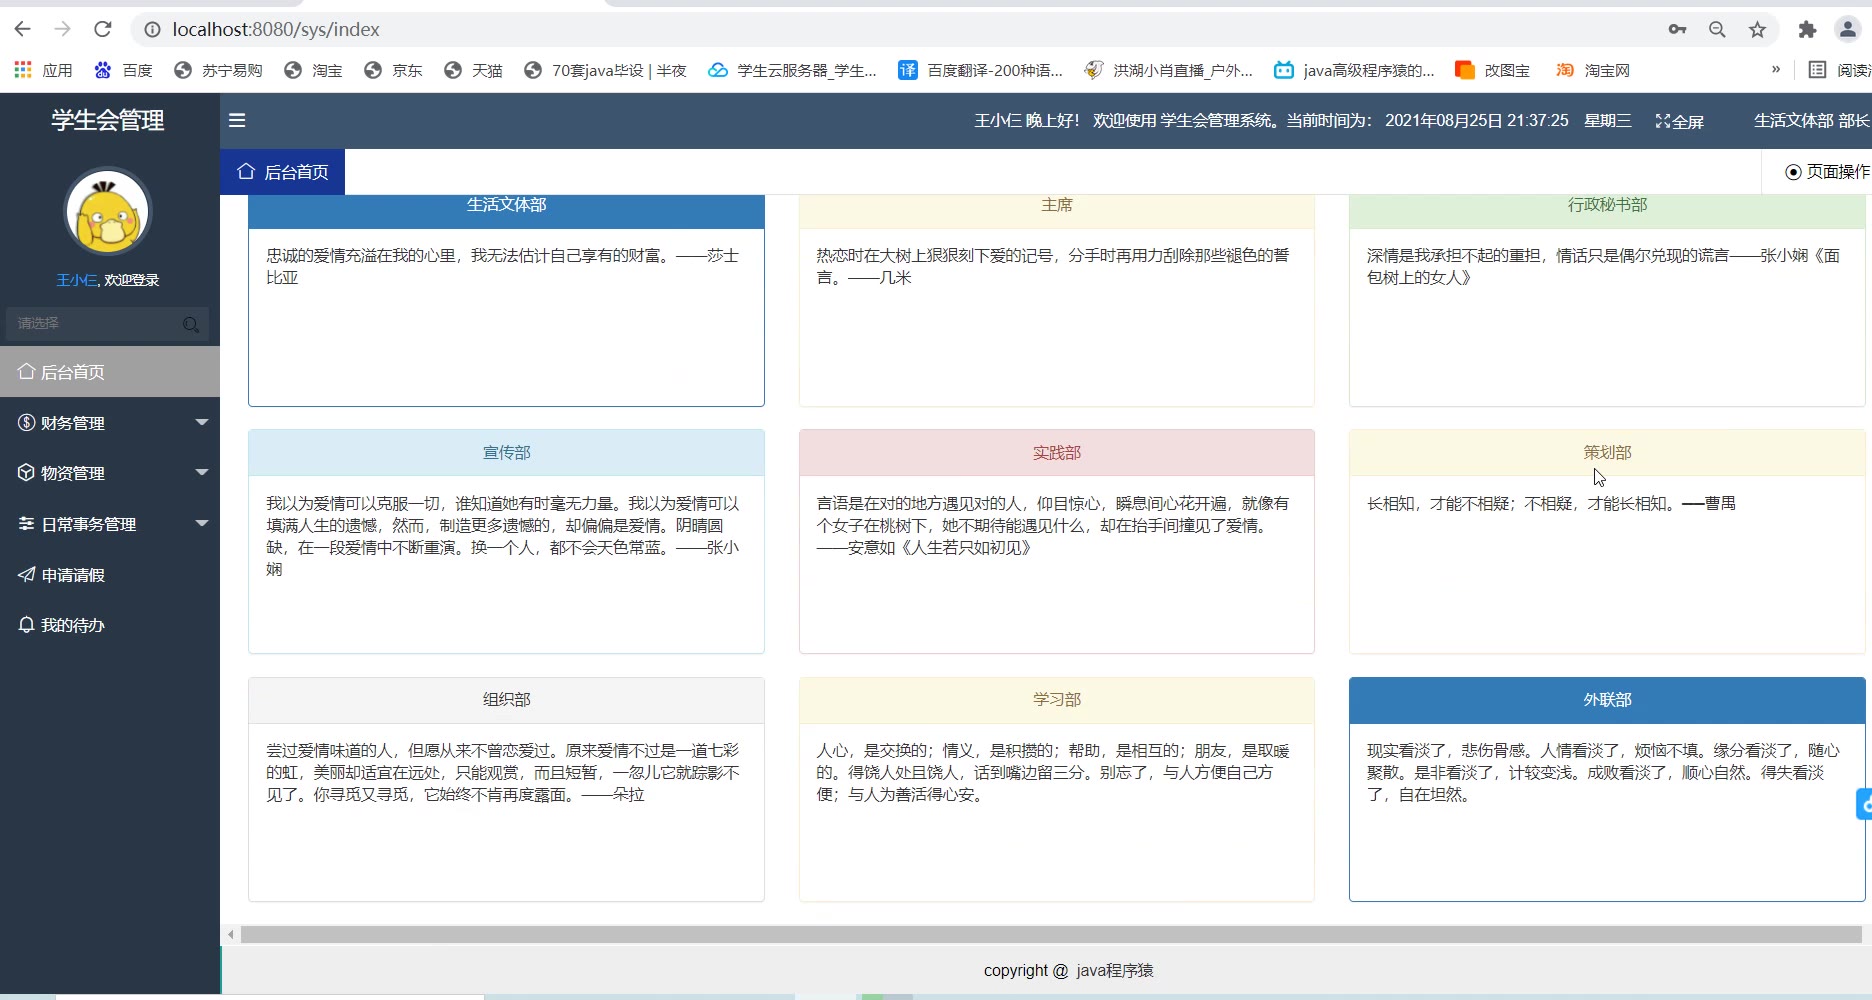Click the horizontal scrollbar track
Image resolution: width=1872 pixels, height=1000 pixels.
click(x=1050, y=935)
